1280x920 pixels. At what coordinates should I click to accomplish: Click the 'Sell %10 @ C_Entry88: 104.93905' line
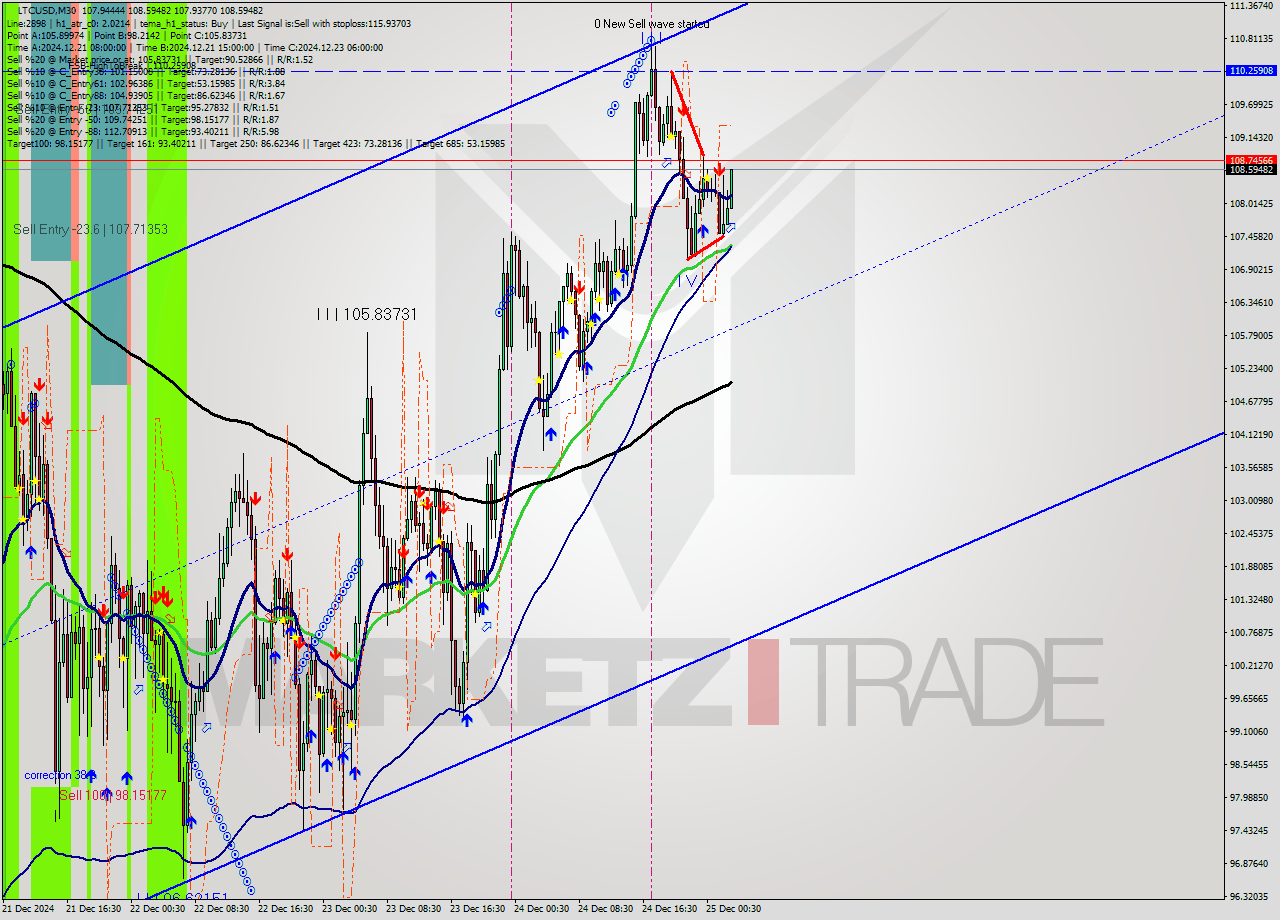point(146,95)
